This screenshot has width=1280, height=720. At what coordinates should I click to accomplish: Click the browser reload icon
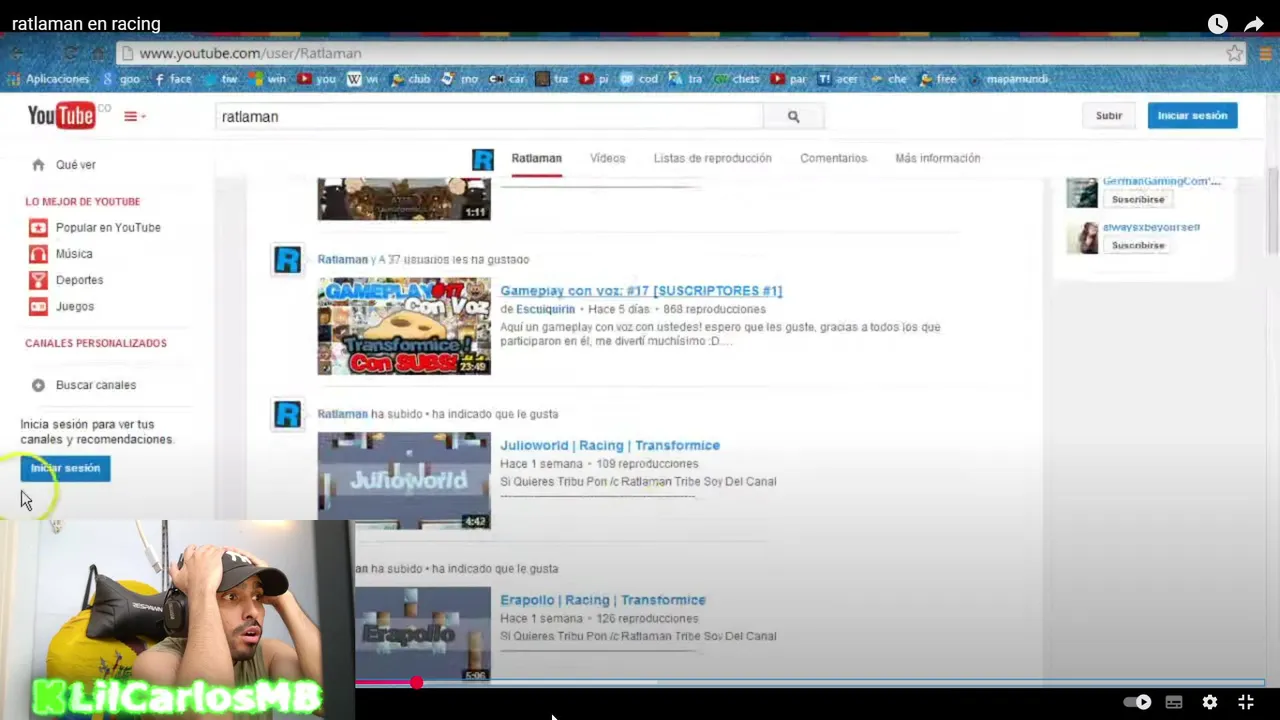70,53
